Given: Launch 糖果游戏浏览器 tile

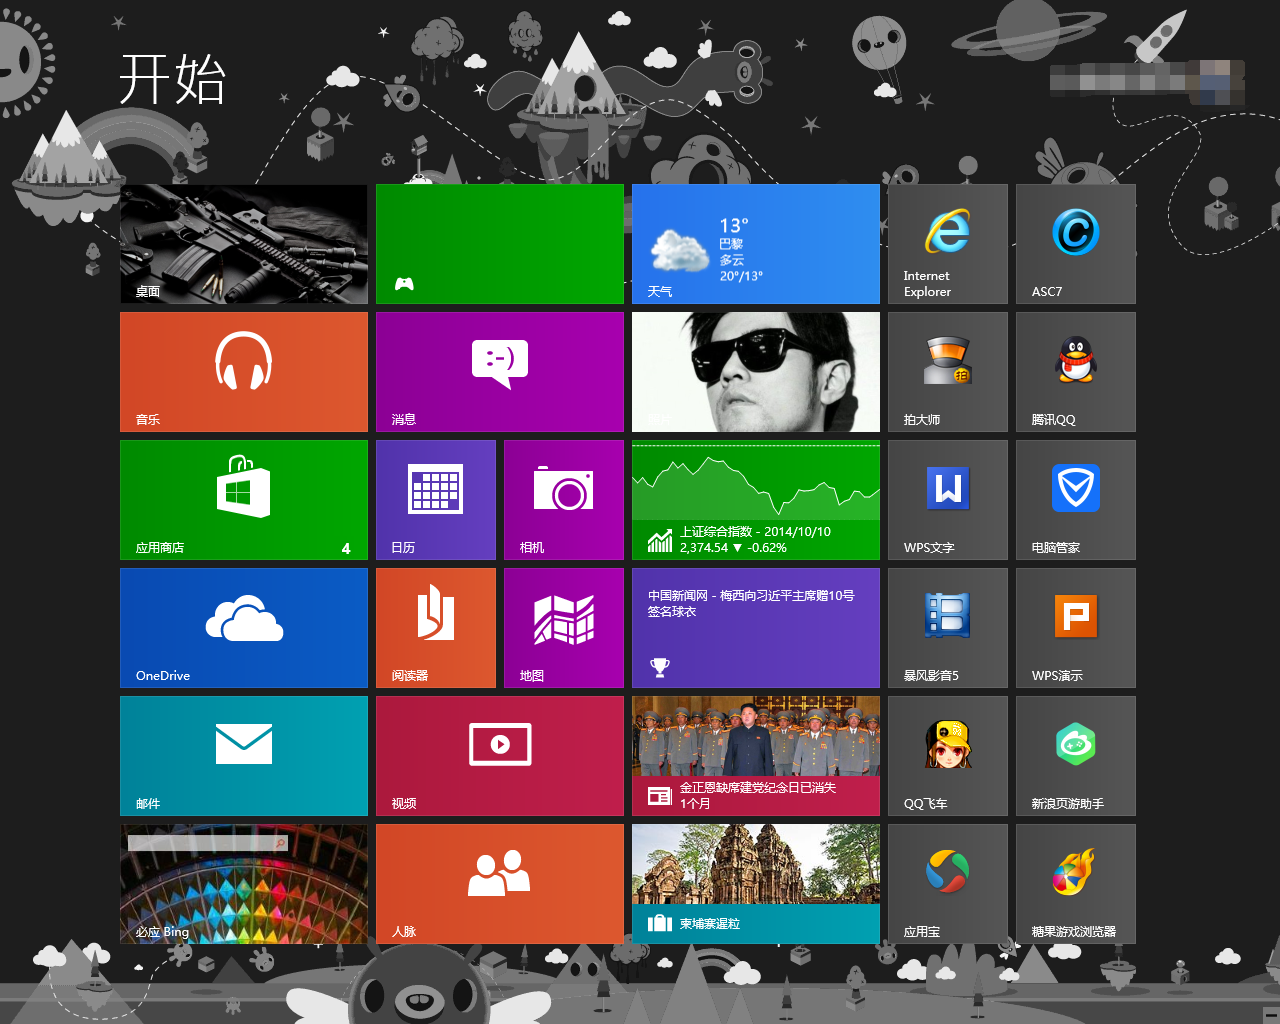Looking at the screenshot, I should (x=1076, y=884).
